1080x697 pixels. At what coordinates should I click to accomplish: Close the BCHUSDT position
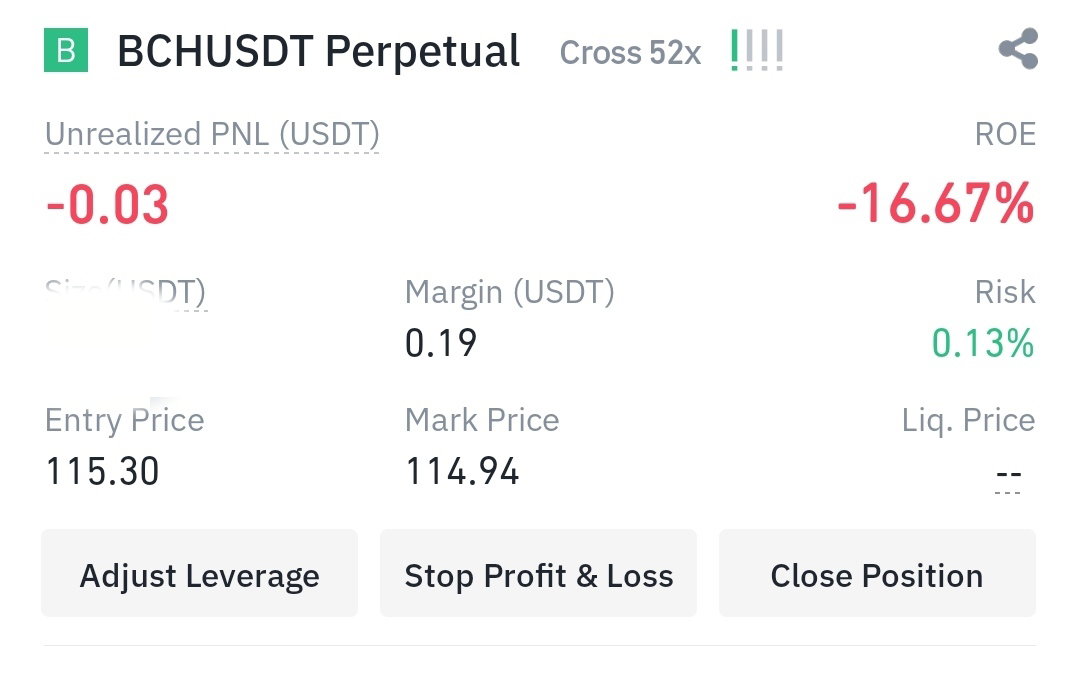877,574
